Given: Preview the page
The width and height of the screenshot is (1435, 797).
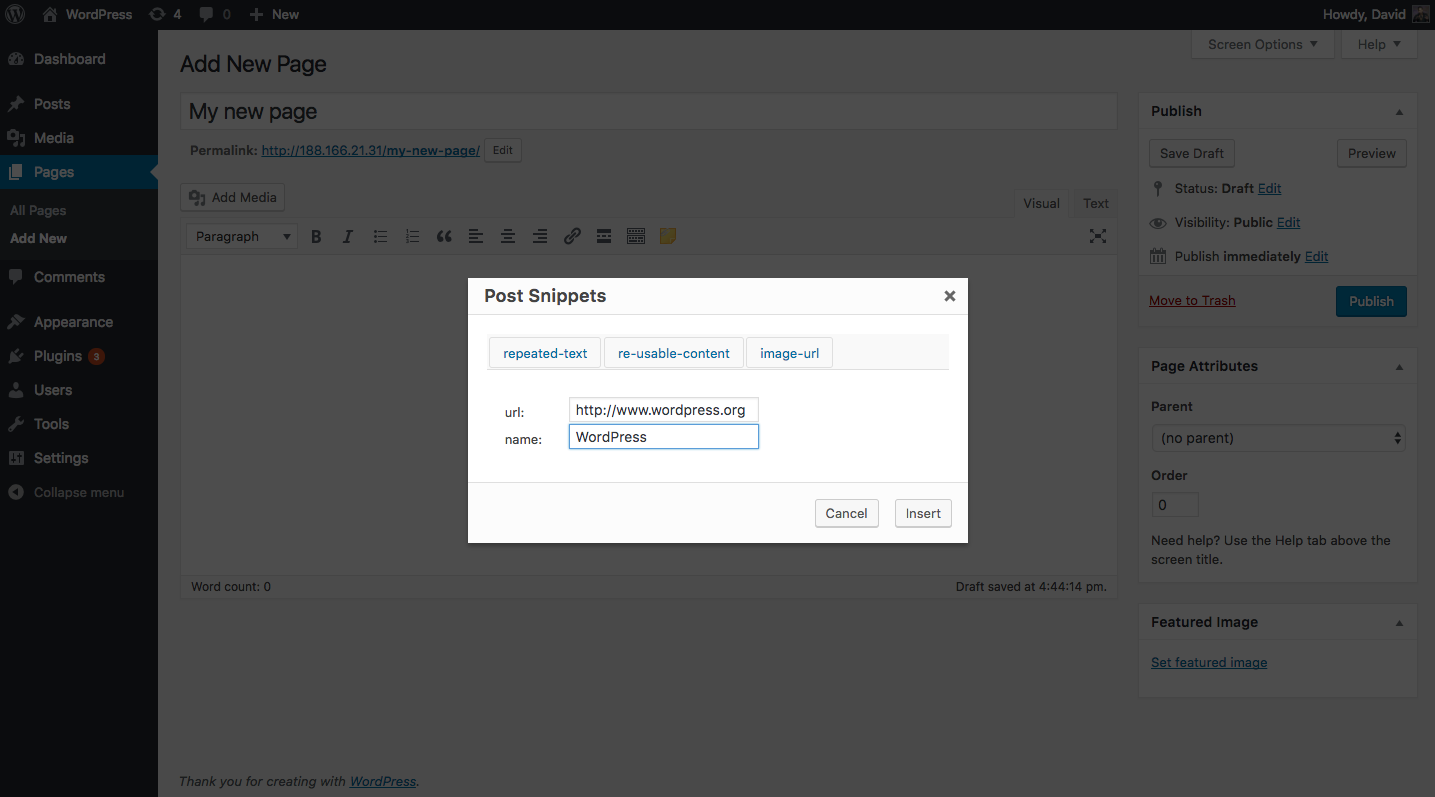Looking at the screenshot, I should tap(1372, 153).
